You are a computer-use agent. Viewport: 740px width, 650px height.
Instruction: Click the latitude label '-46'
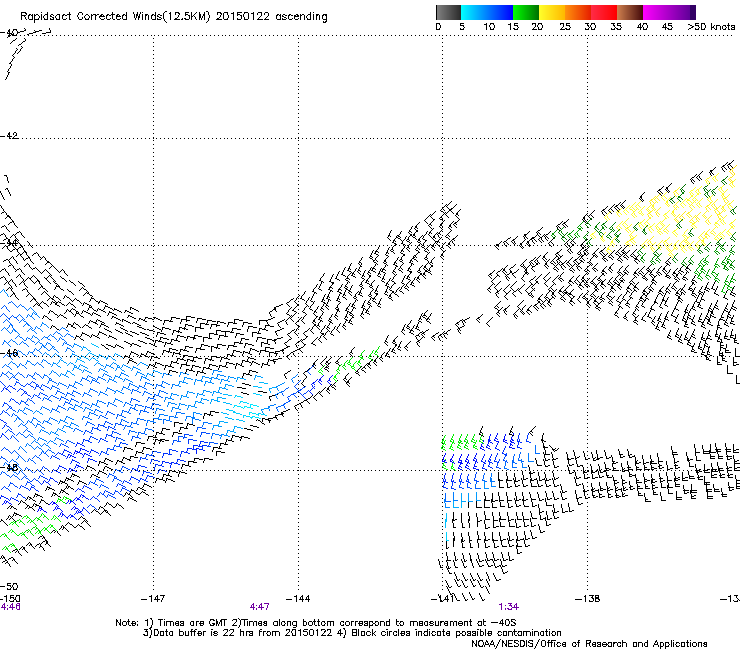point(9,354)
